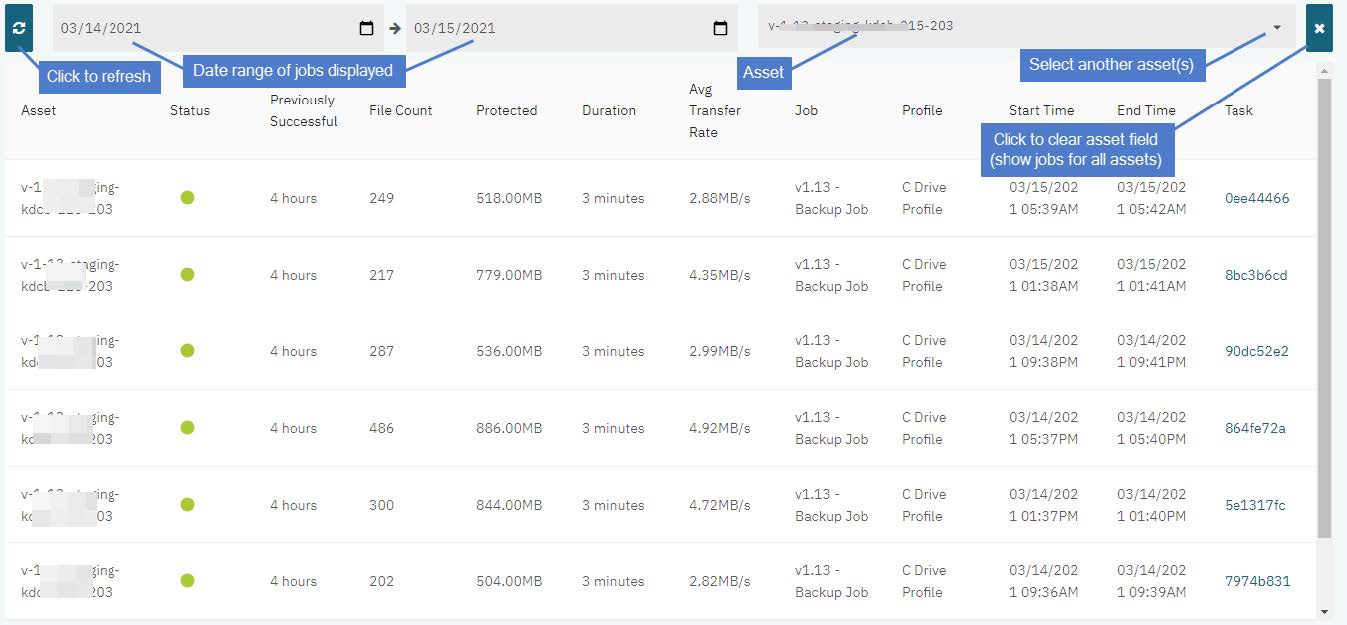Viewport: 1347px width, 625px height.
Task: Click the Job column header
Action: click(806, 110)
